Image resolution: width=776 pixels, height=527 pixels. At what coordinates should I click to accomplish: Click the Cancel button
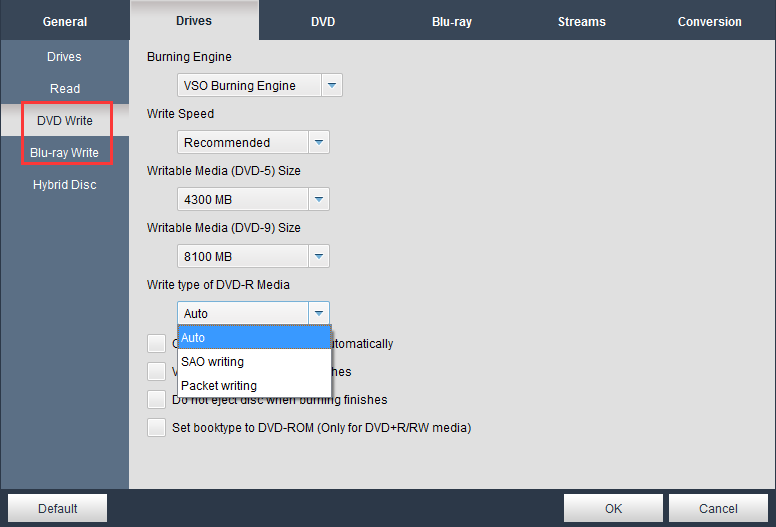[718, 508]
